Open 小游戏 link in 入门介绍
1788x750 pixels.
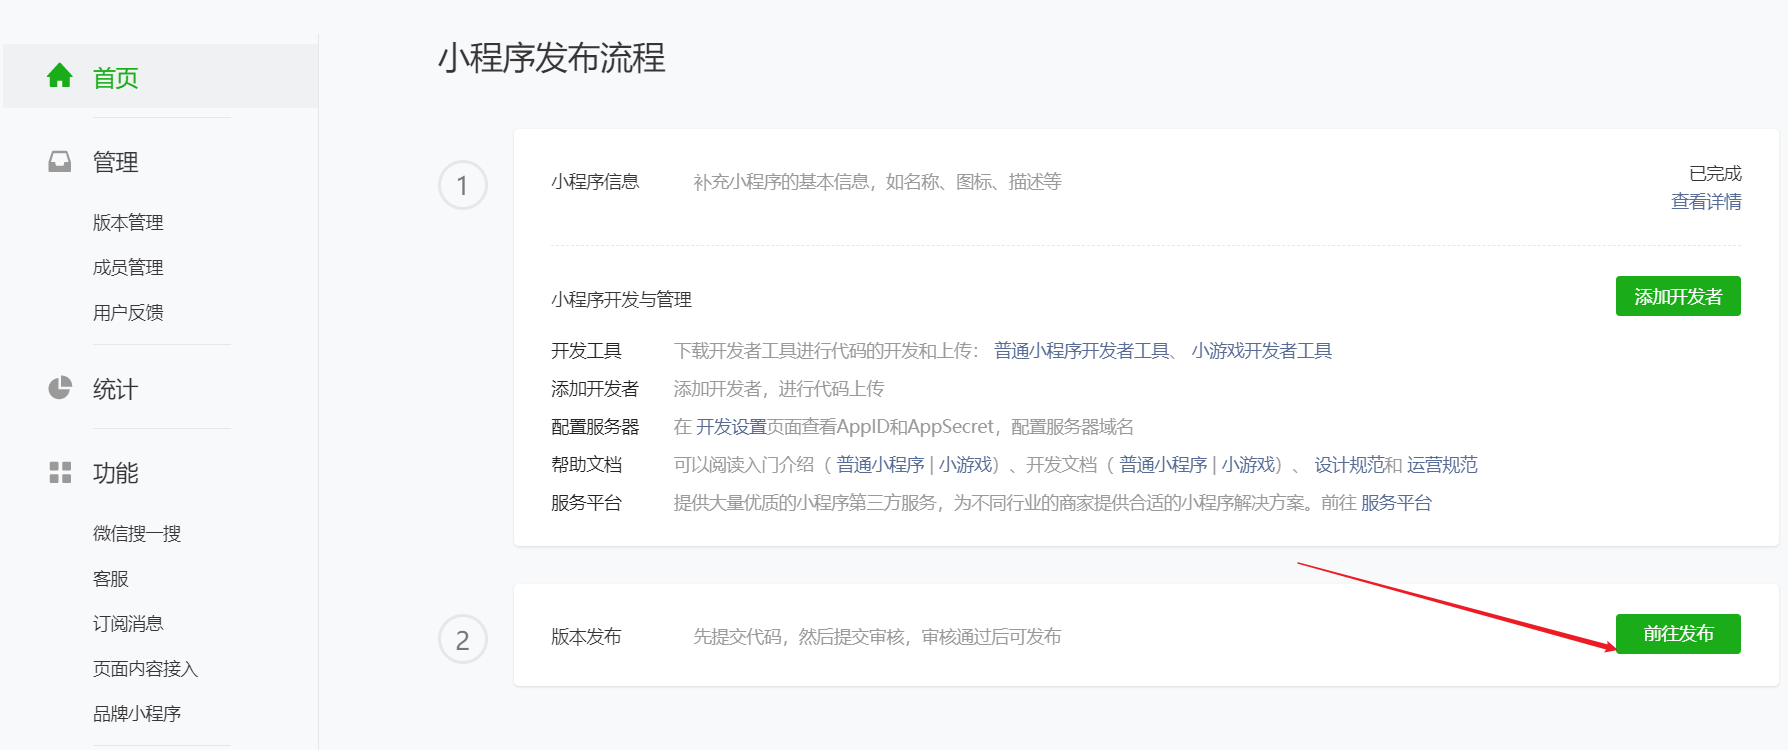tap(965, 464)
